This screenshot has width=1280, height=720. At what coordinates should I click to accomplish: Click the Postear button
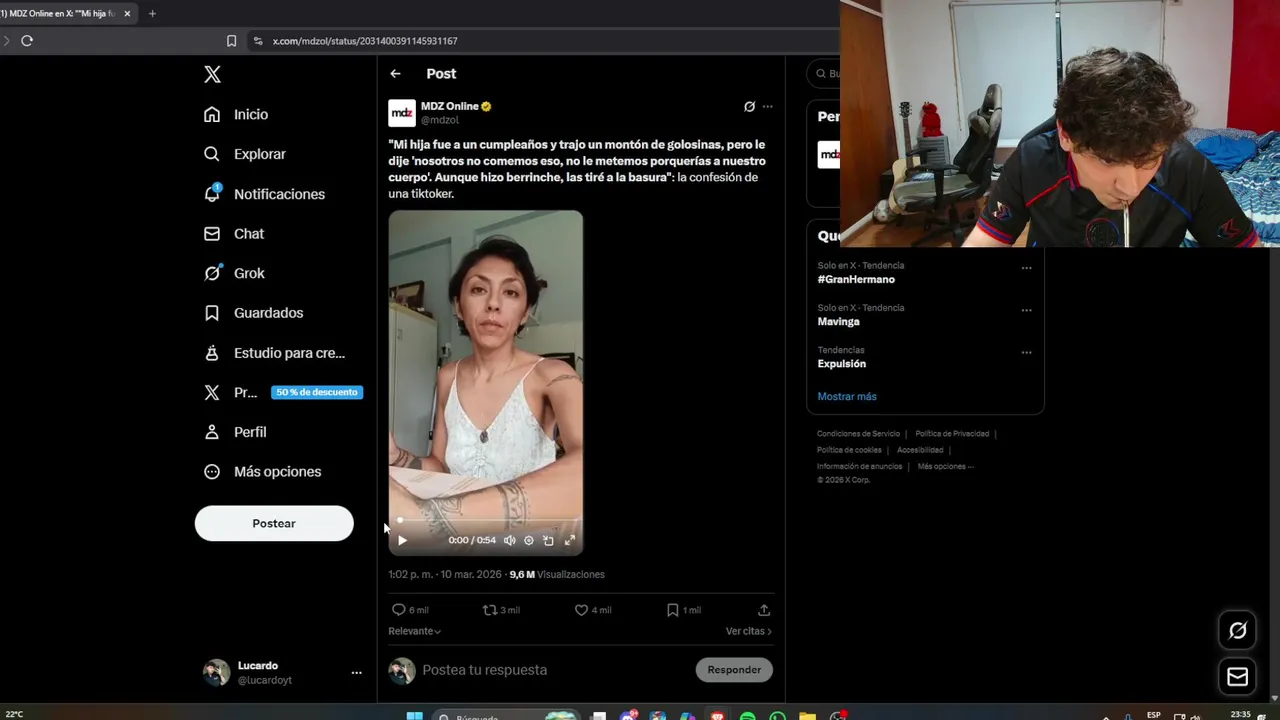274,523
